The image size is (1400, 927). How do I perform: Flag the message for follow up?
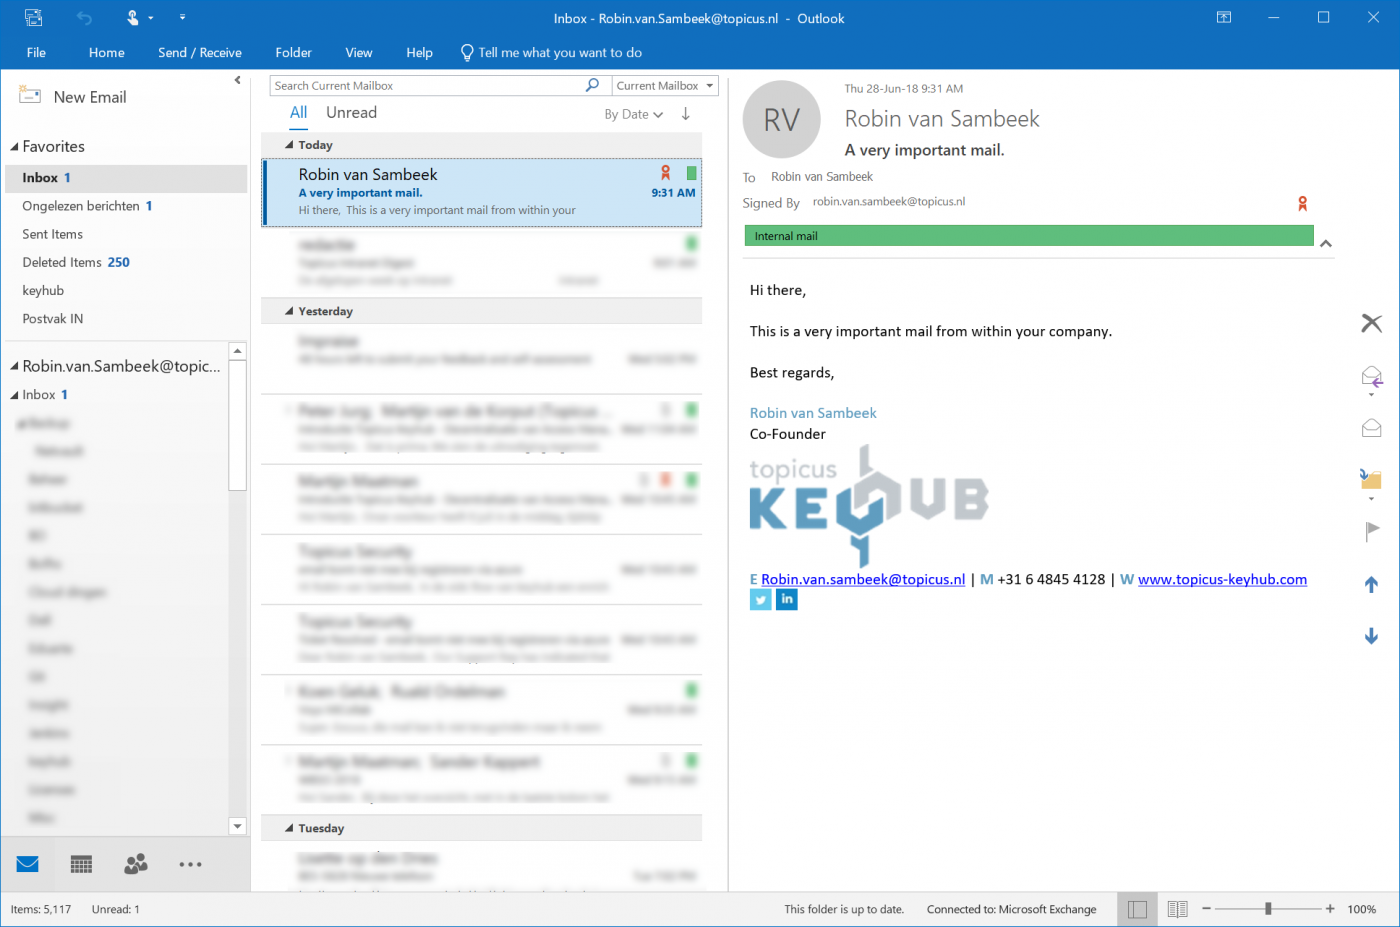(1371, 531)
